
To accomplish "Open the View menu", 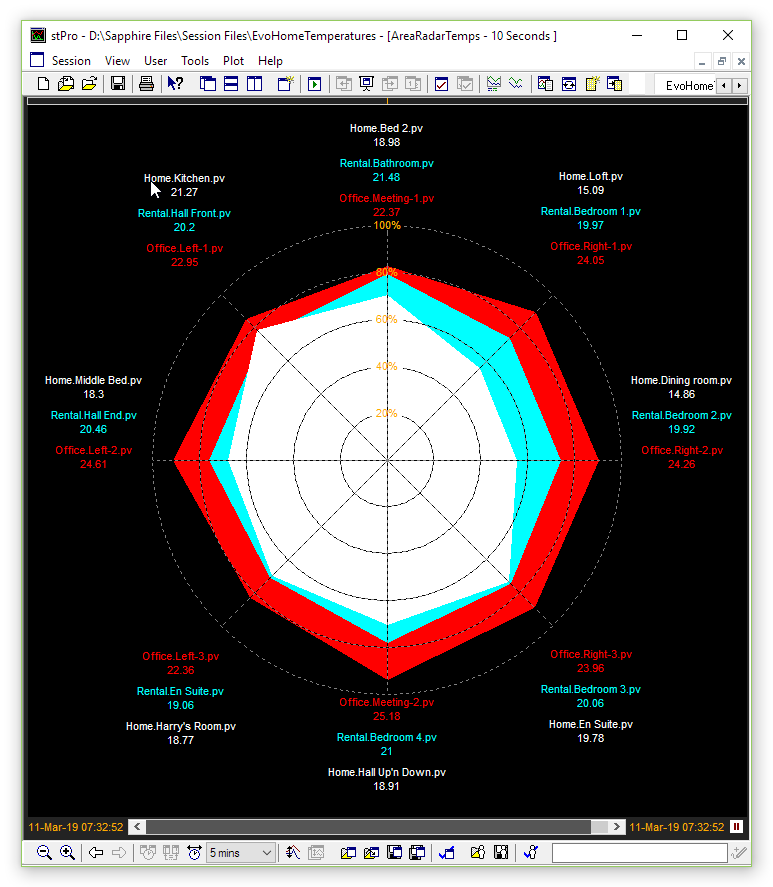I will click(x=117, y=61).
